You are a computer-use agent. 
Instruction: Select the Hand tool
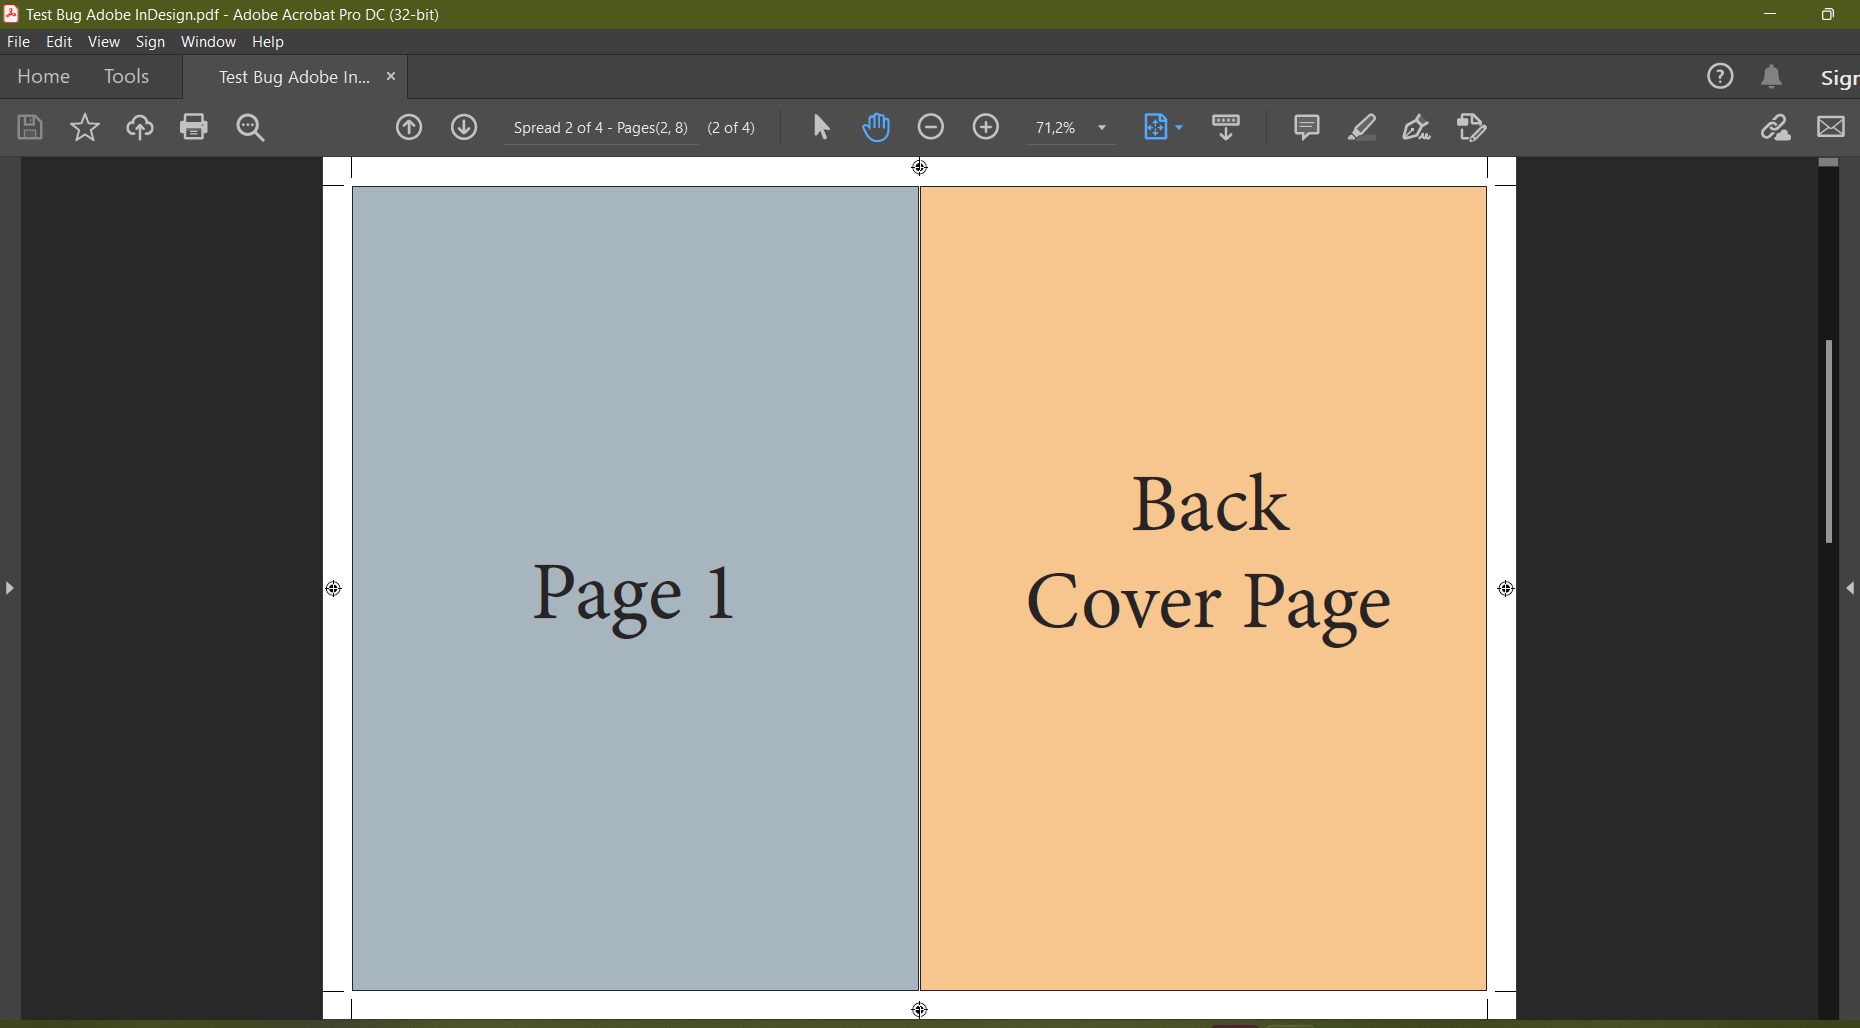[x=876, y=128]
